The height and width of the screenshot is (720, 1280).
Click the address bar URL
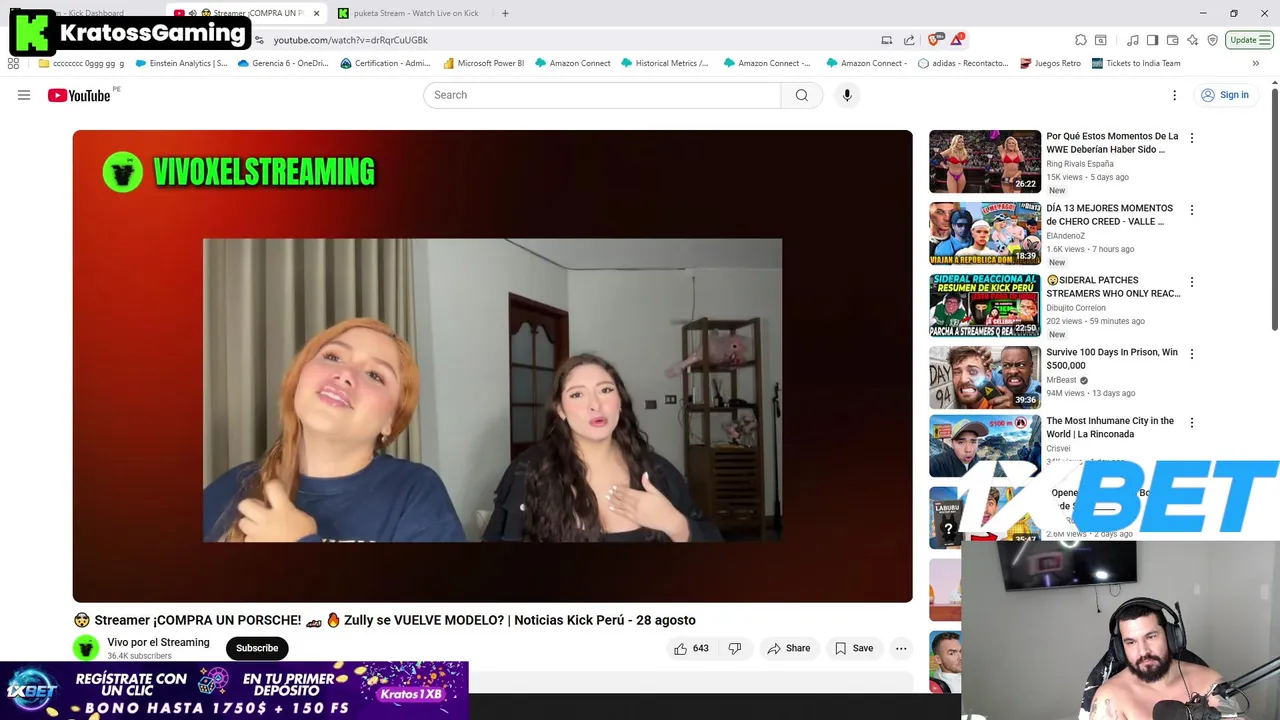tap(351, 40)
